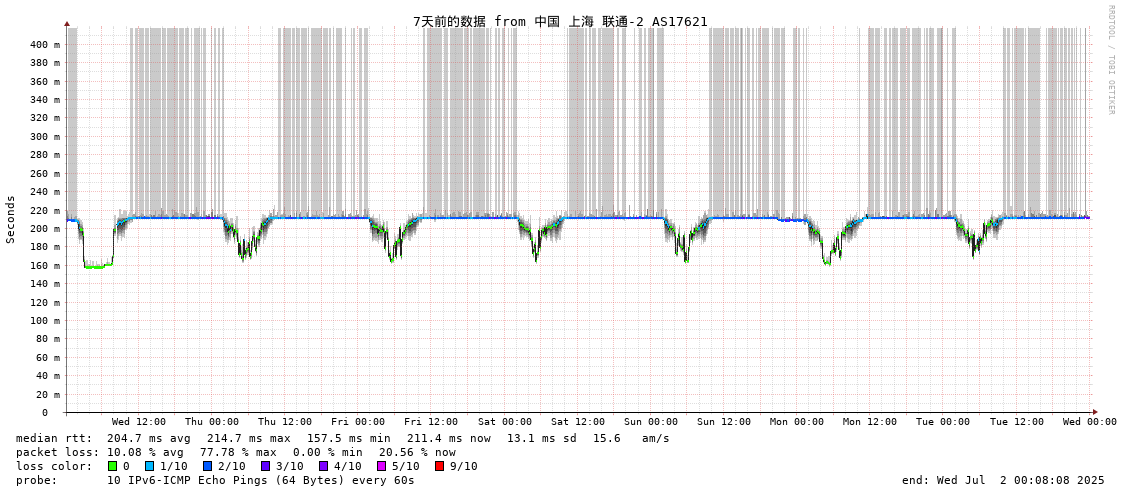Screen dimensions: 1121x494
Task: Click the graph title '7天前的数据 from 中国 上海 联通-2 AS17621'
Action: click(x=560, y=21)
